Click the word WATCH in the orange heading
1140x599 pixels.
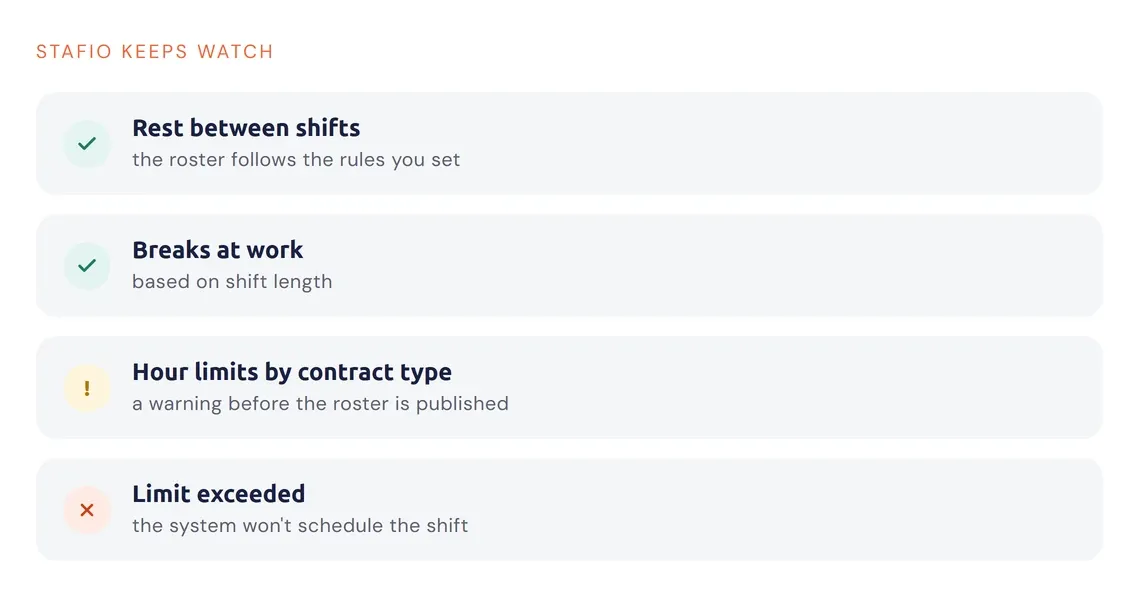[x=236, y=52]
